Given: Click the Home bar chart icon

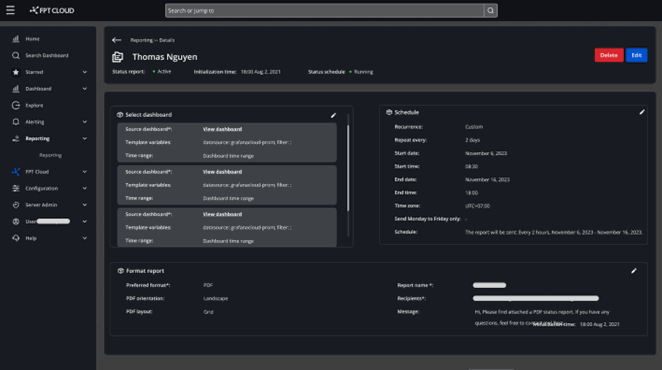Looking at the screenshot, I should [x=16, y=39].
